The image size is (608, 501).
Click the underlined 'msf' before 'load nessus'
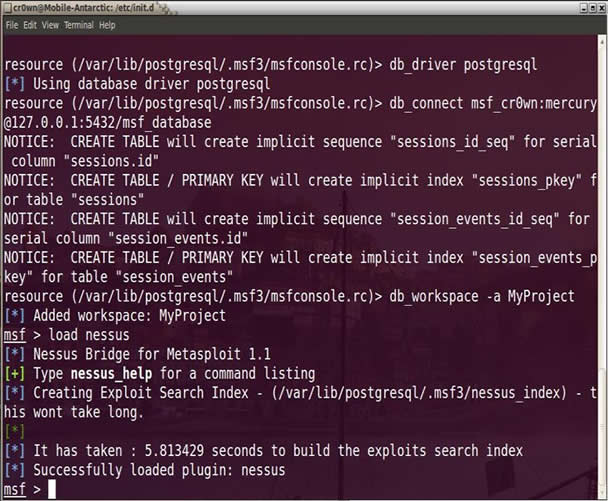[x=15, y=335]
